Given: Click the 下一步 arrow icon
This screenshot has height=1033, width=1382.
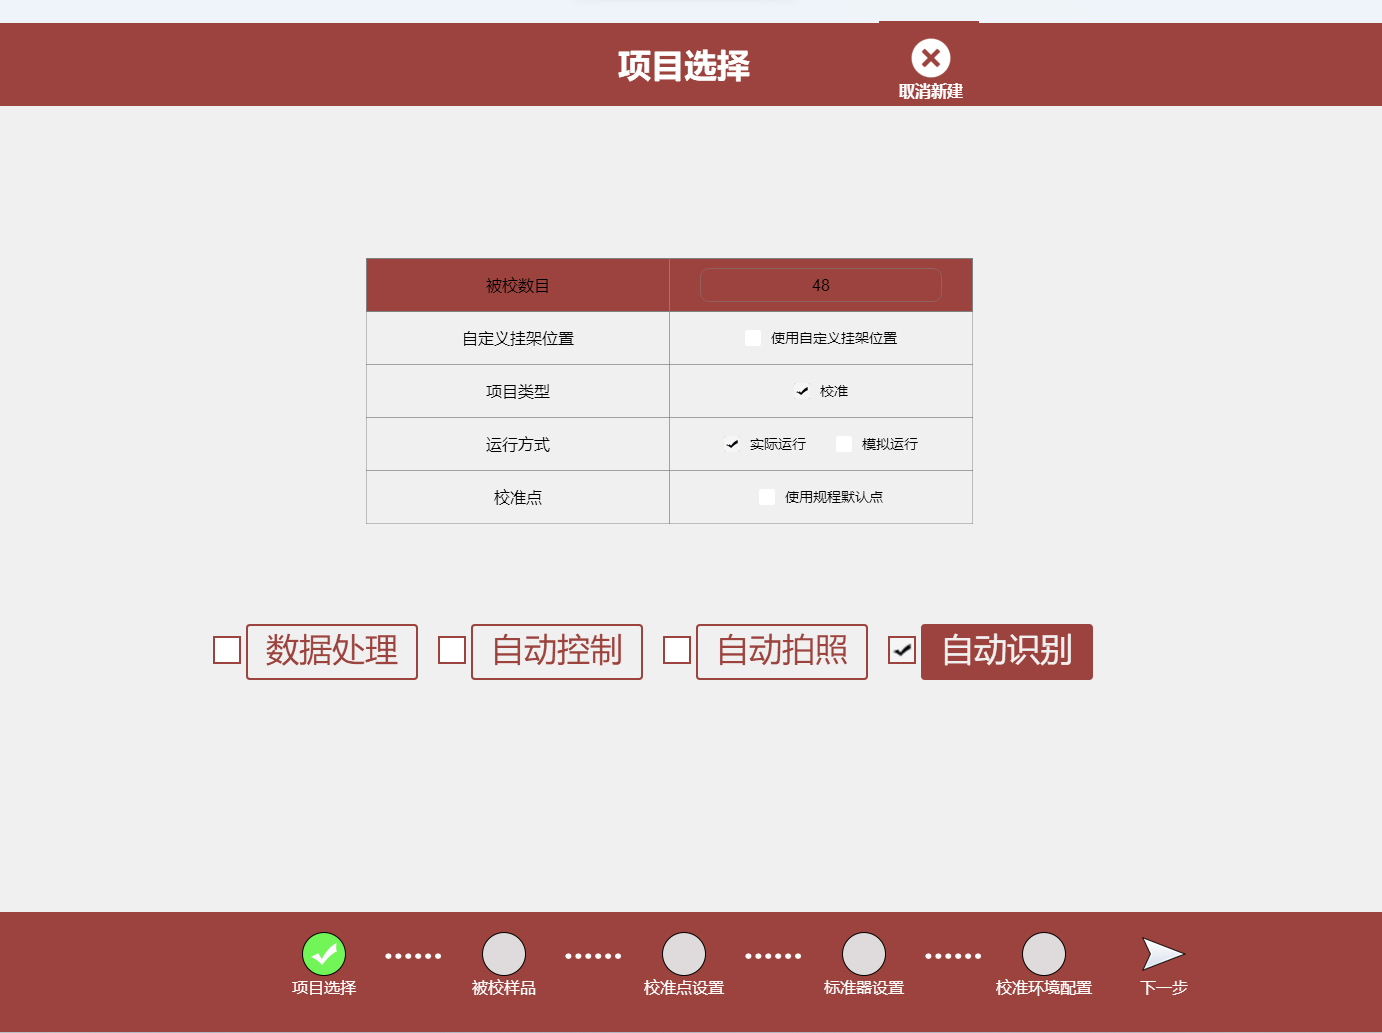Looking at the screenshot, I should tap(1163, 954).
